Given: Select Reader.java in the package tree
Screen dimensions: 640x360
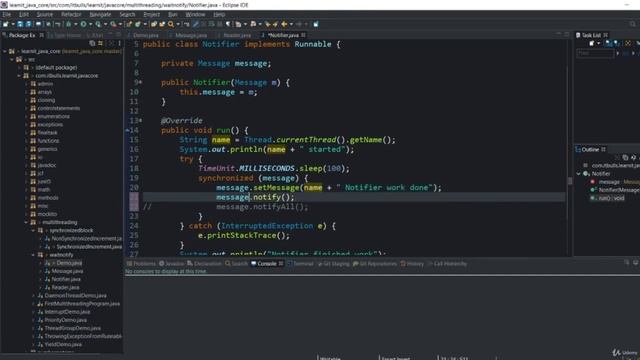Looking at the screenshot, I should [65, 288].
